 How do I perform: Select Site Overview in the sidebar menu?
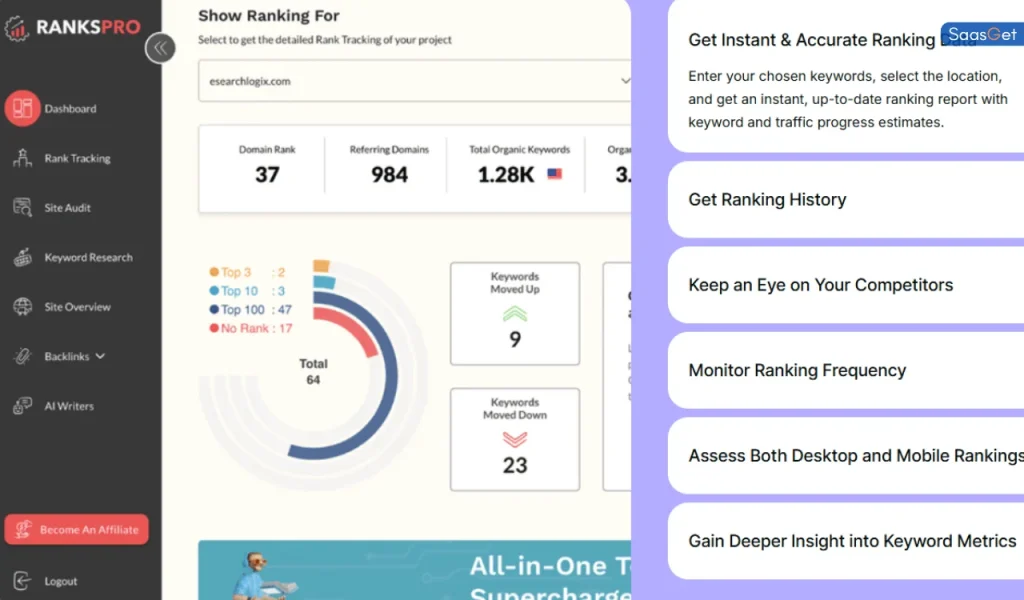(24, 306)
